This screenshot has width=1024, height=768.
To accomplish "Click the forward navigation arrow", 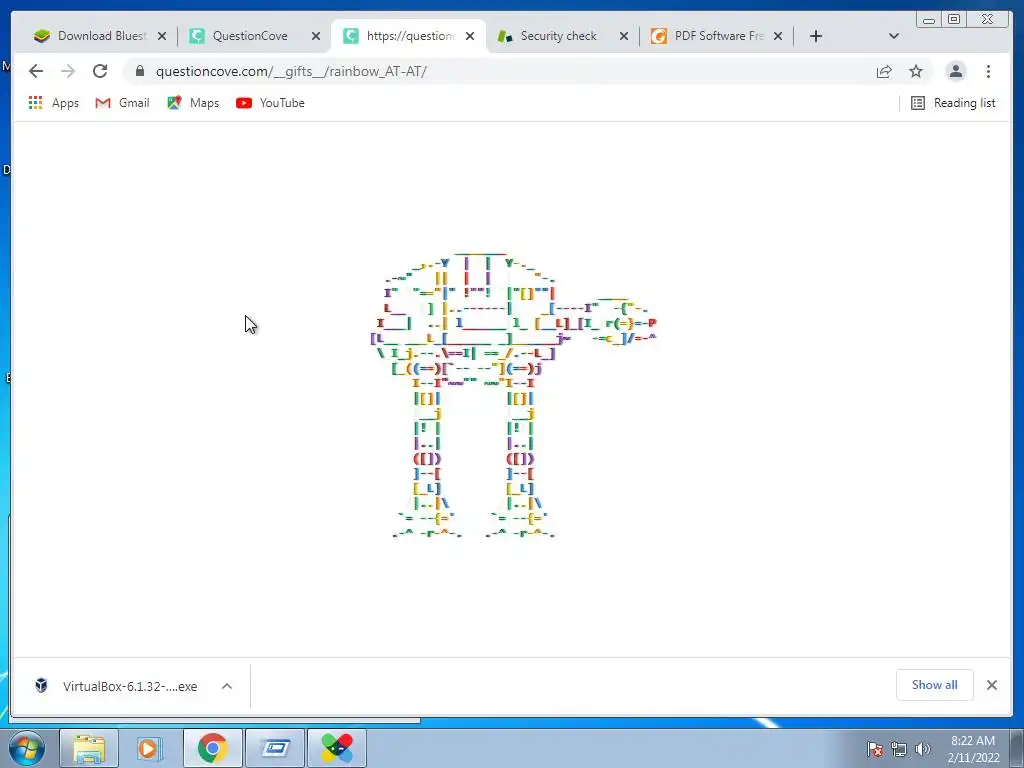I will tap(68, 71).
